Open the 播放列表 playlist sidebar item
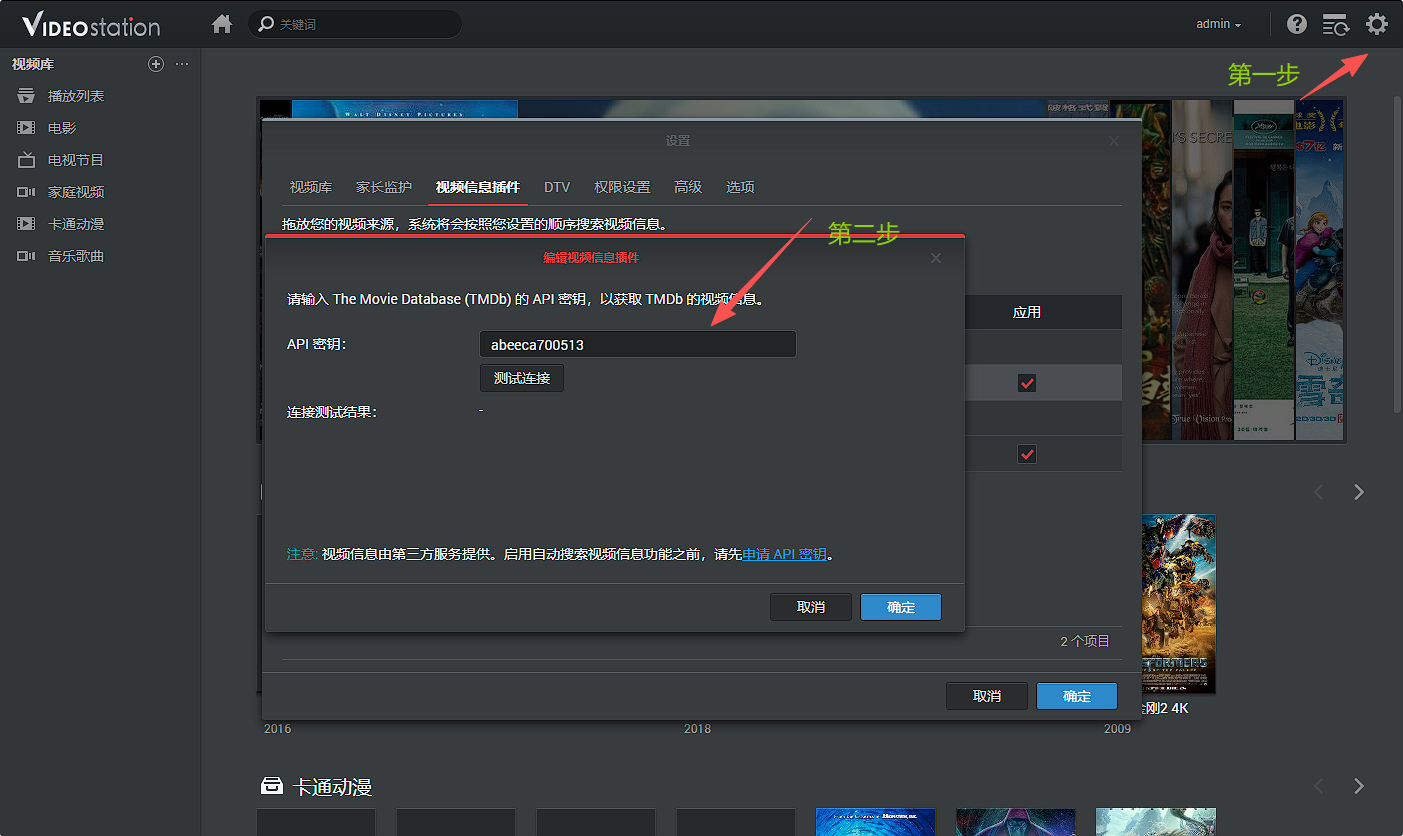Image resolution: width=1403 pixels, height=836 pixels. (76, 96)
